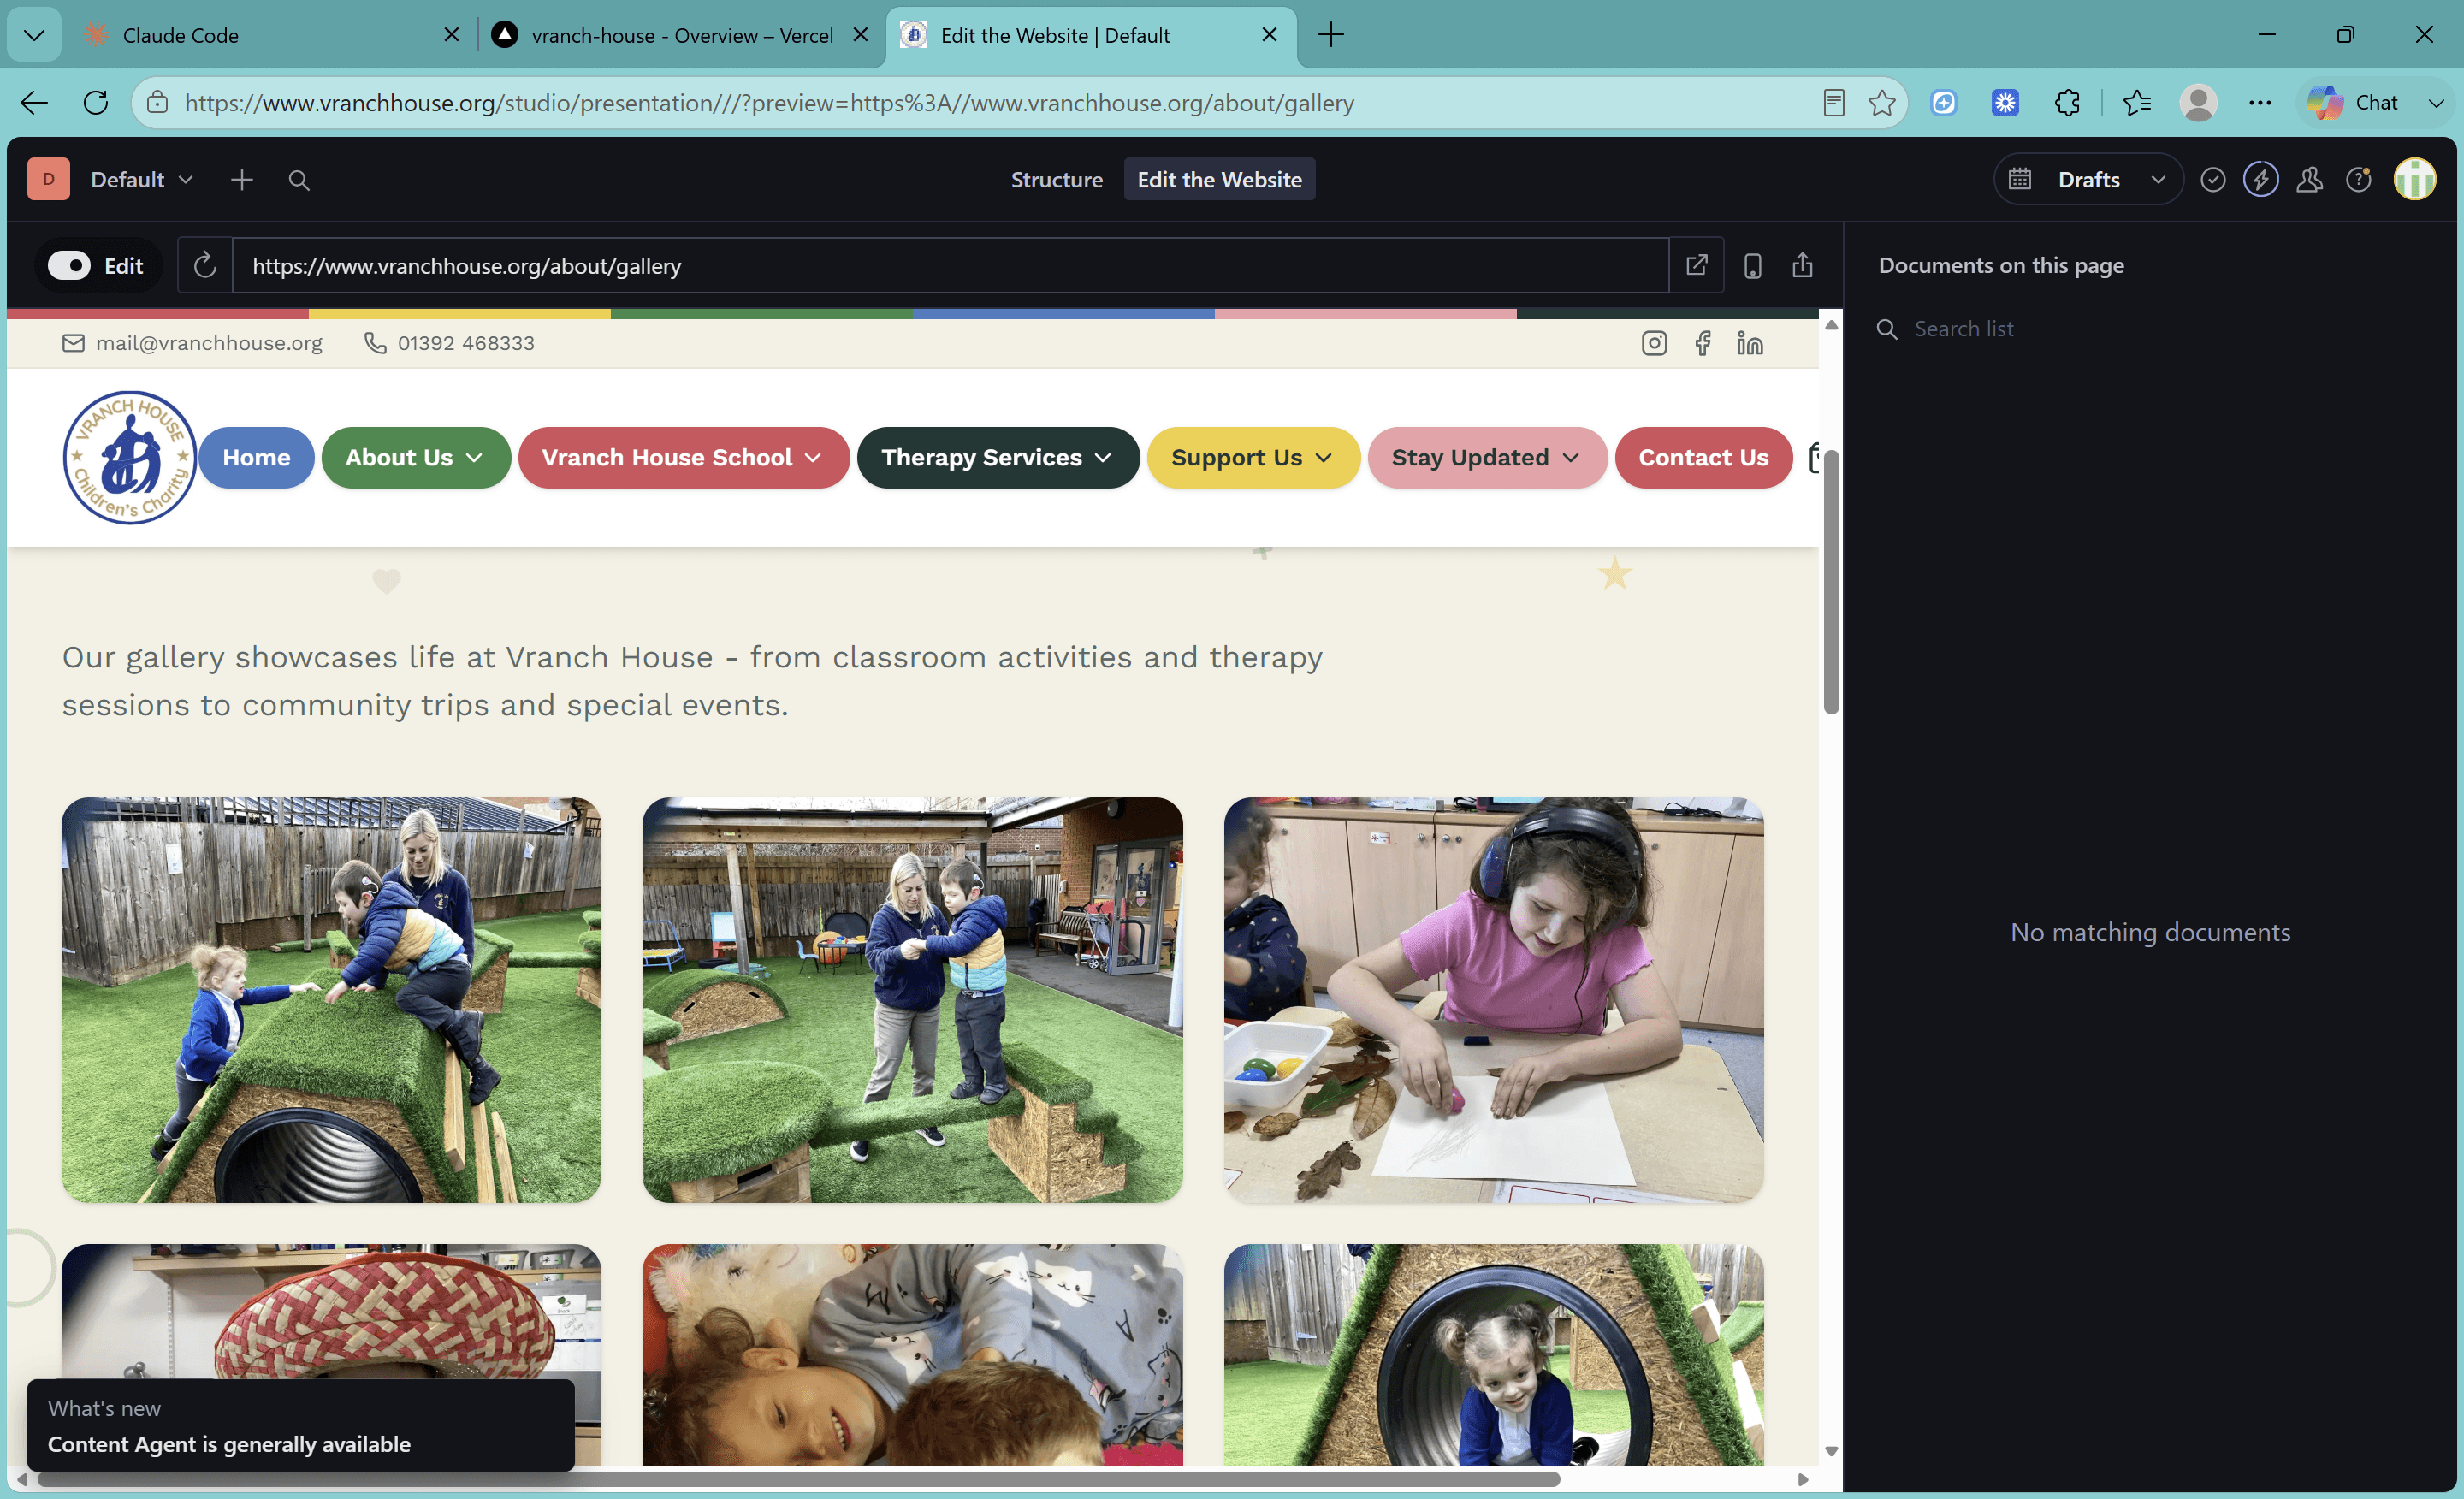Toggle the Edit mode switch
This screenshot has width=2464, height=1499.
coord(69,265)
